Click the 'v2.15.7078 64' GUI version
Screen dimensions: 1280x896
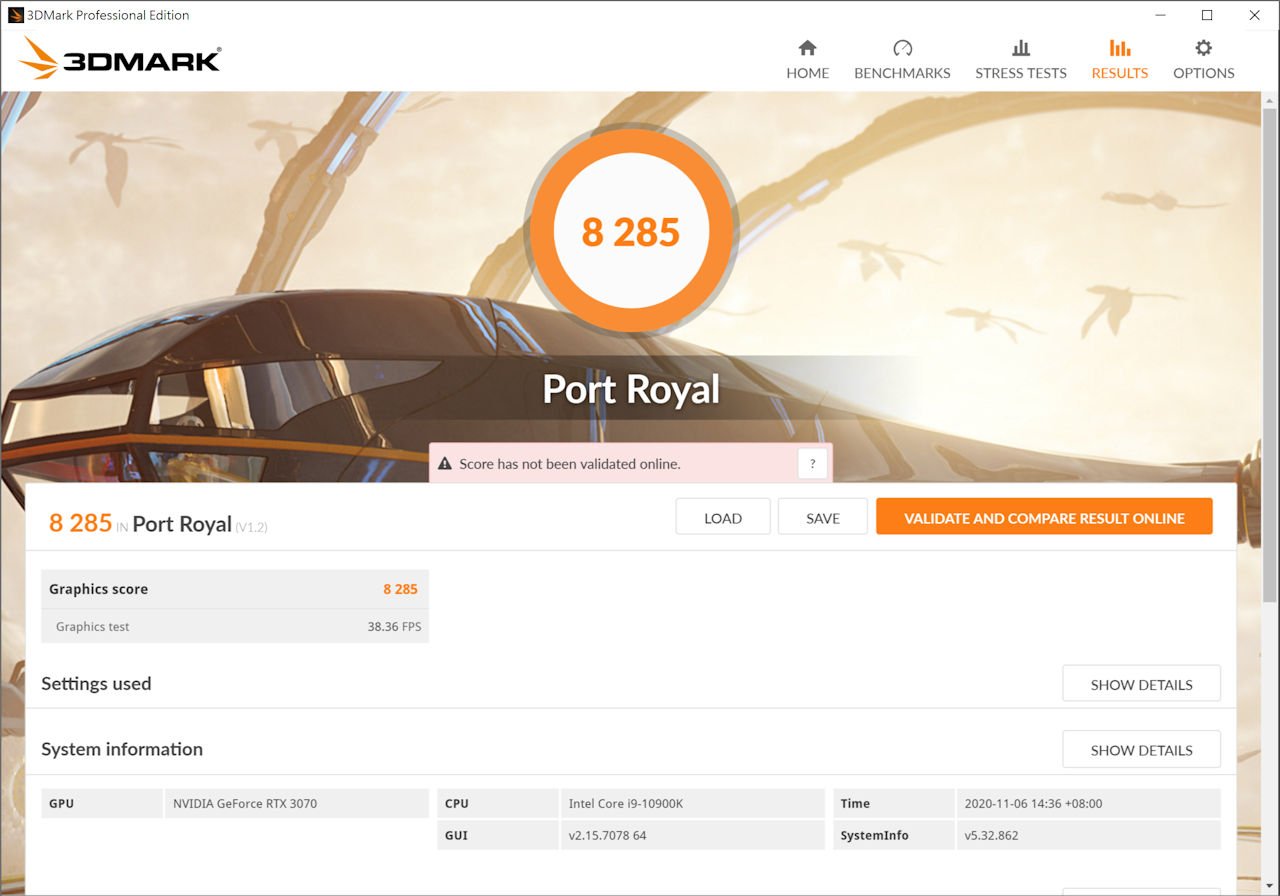607,835
